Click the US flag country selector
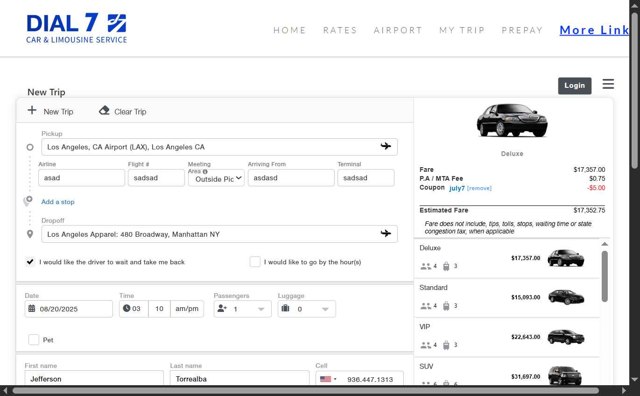 coord(328,379)
